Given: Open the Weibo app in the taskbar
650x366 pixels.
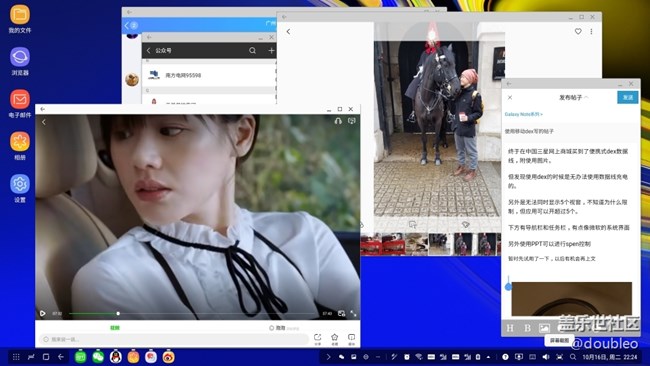Looking at the screenshot, I should pyautogui.click(x=168, y=356).
